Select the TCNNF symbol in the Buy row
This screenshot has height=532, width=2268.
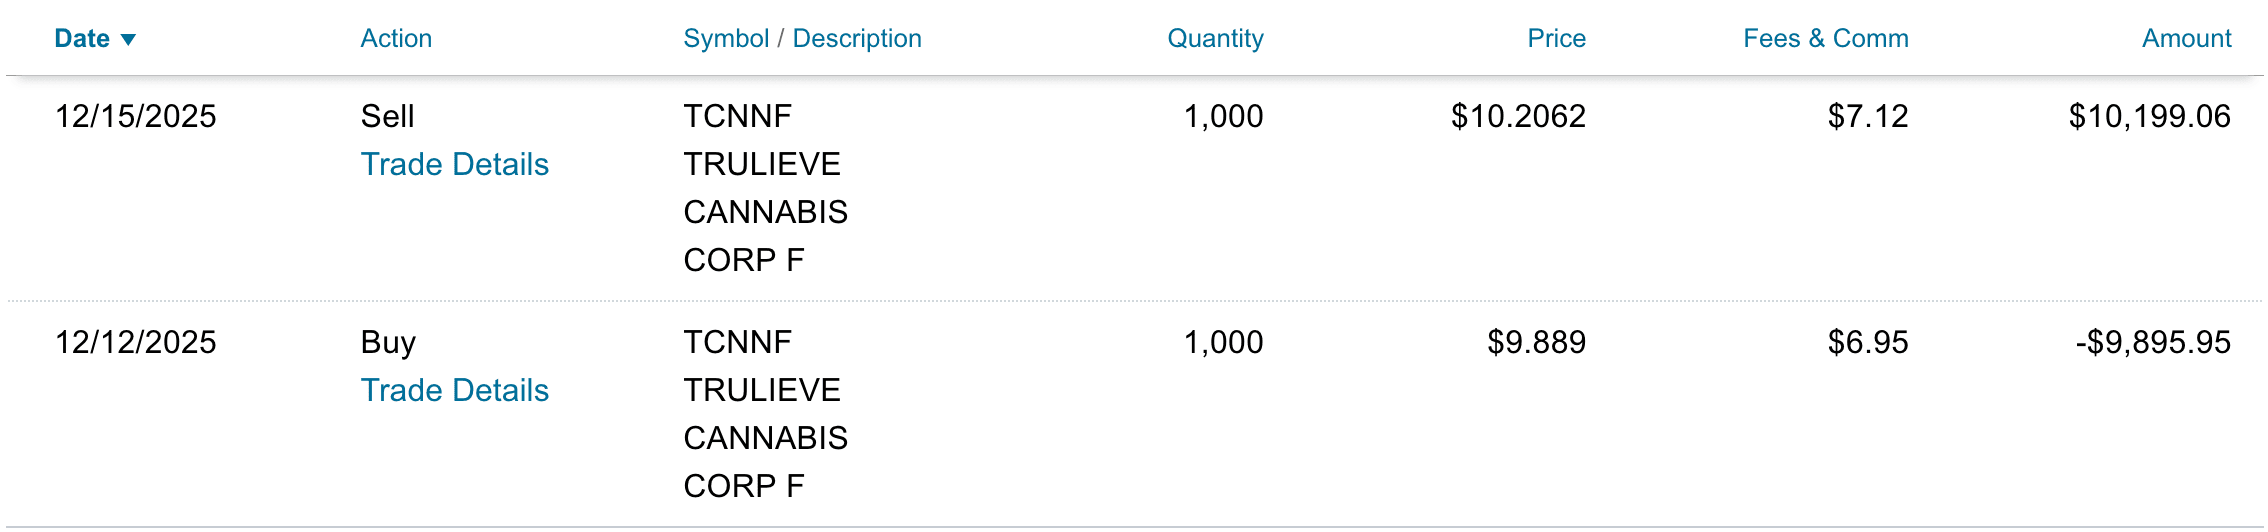pyautogui.click(x=737, y=342)
